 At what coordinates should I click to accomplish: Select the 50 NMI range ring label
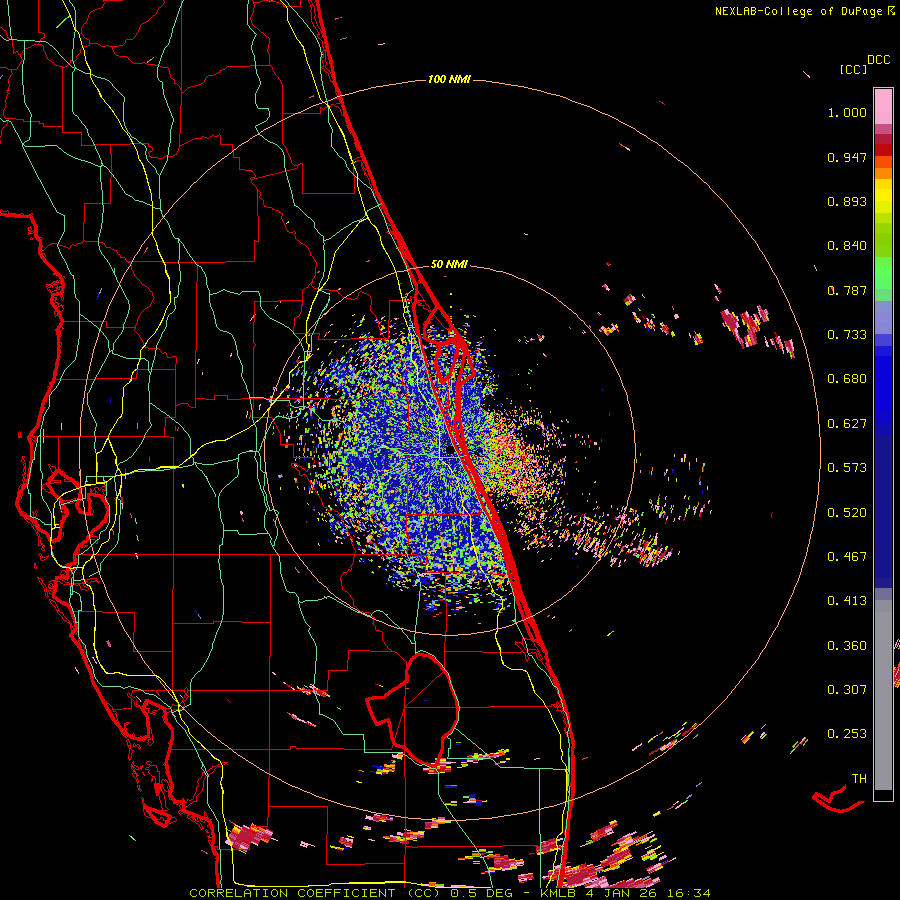tap(449, 264)
